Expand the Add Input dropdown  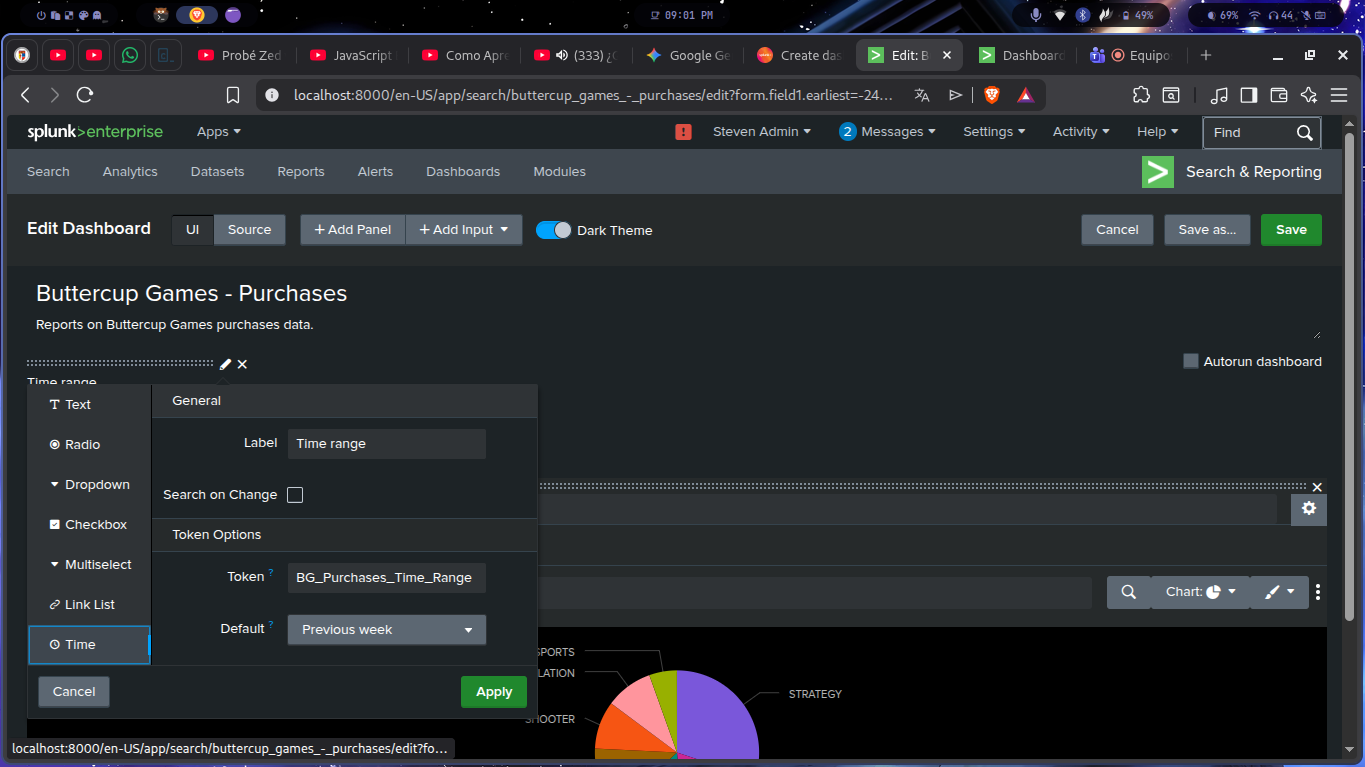(x=463, y=230)
